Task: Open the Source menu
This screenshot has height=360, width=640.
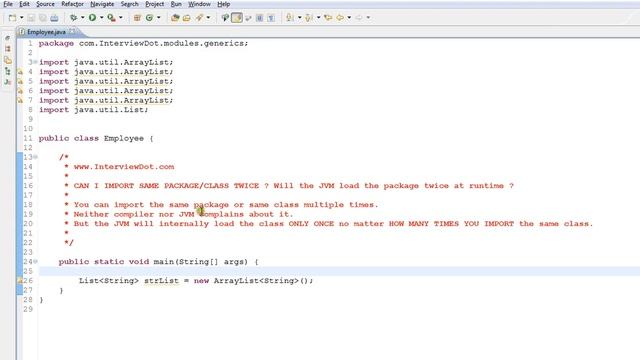Action: coord(45,4)
